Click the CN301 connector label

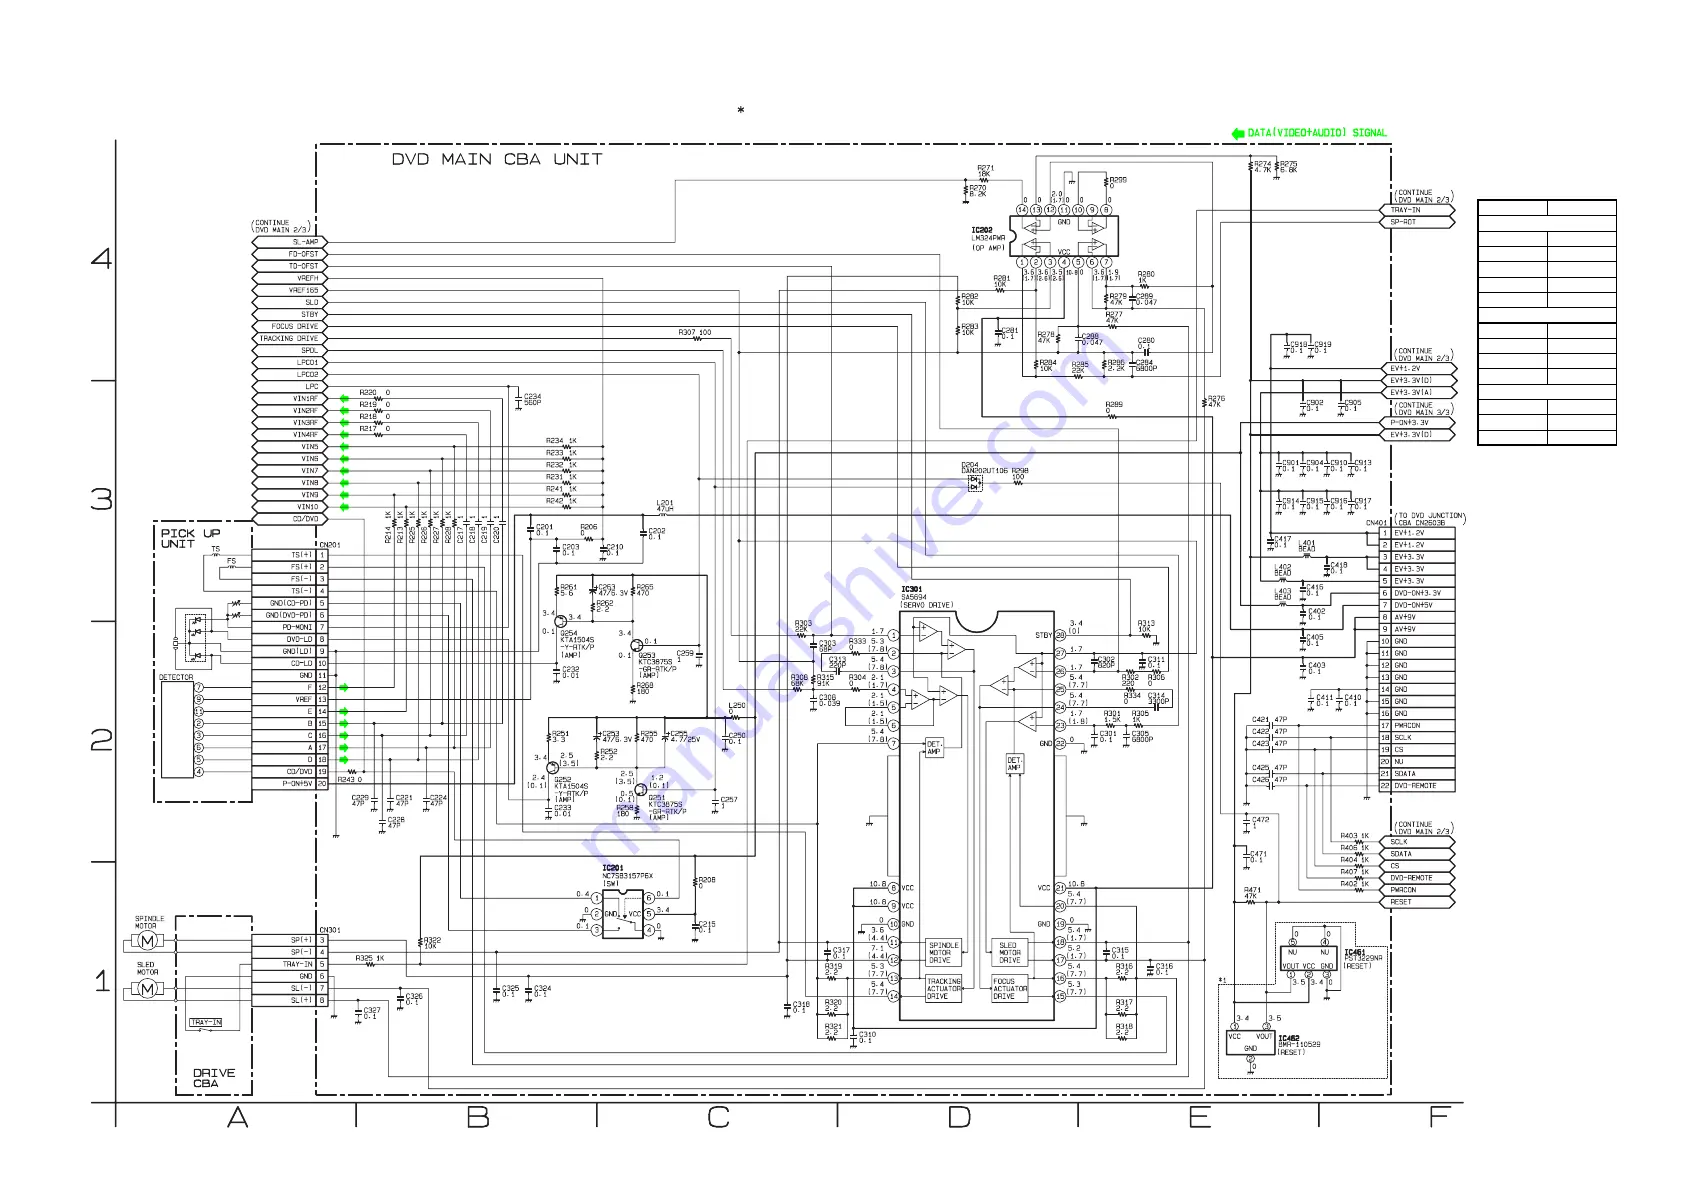point(330,930)
